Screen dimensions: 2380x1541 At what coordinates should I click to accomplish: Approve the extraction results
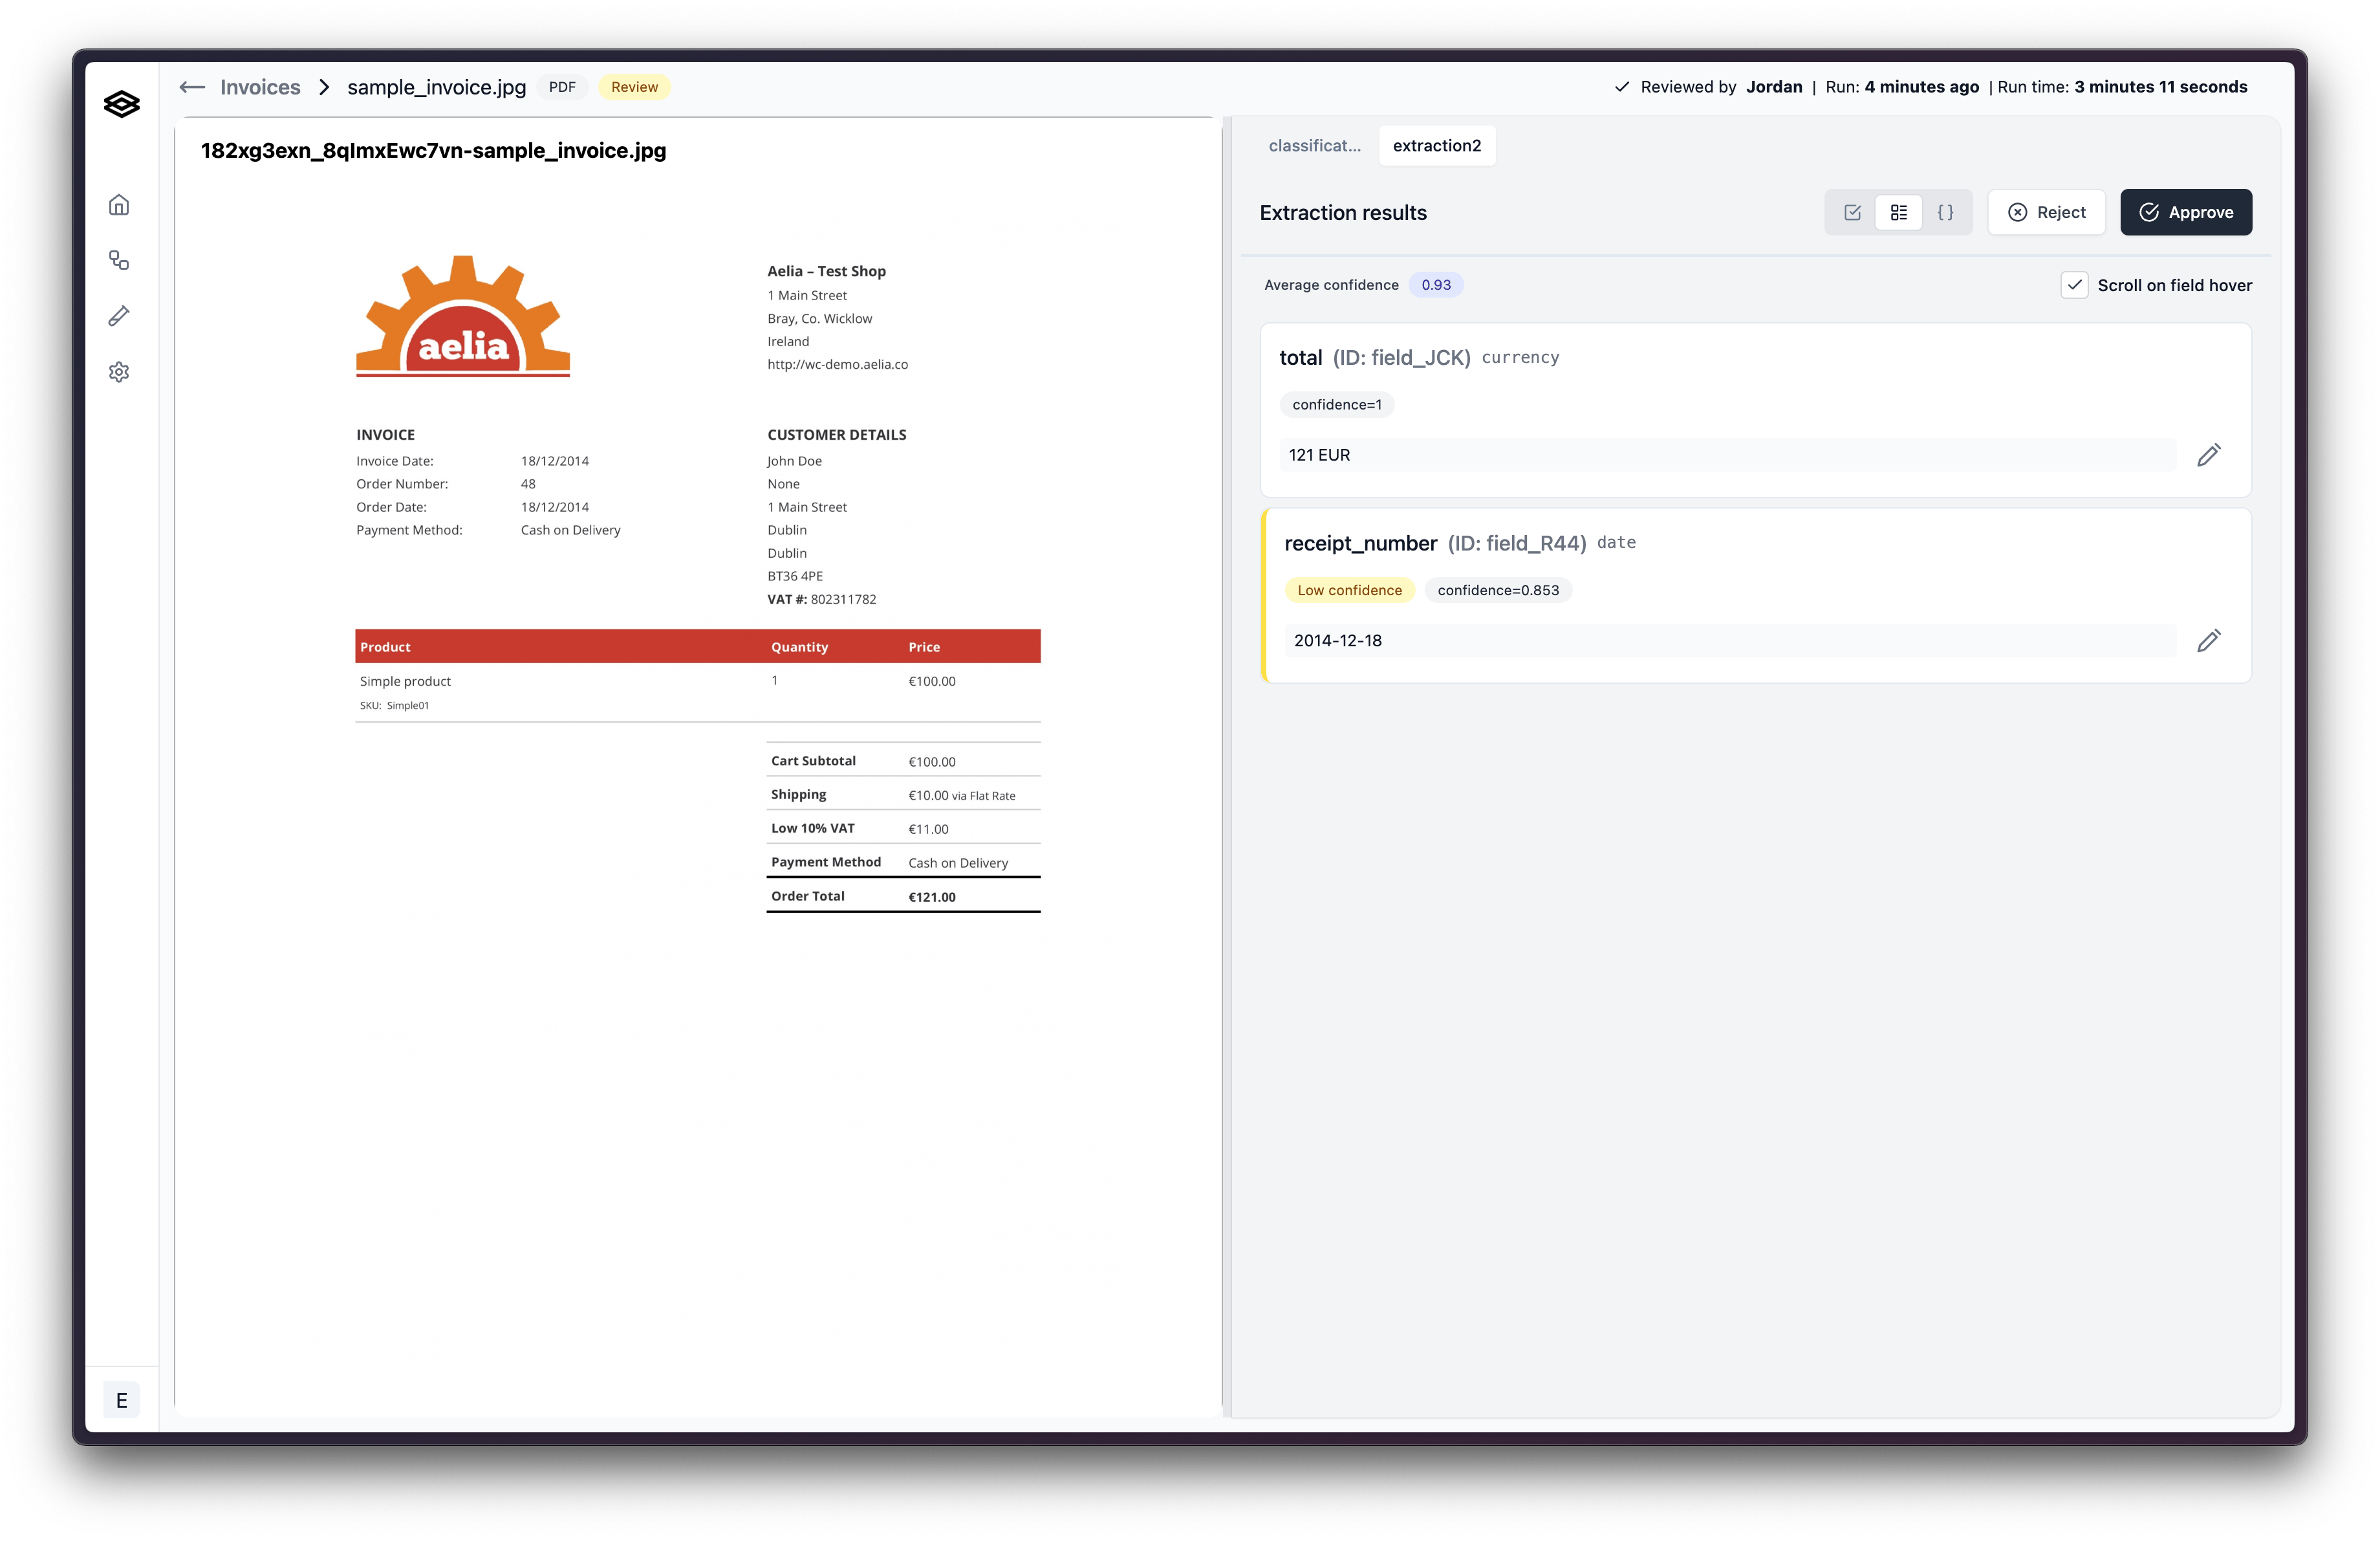pyautogui.click(x=2185, y=212)
